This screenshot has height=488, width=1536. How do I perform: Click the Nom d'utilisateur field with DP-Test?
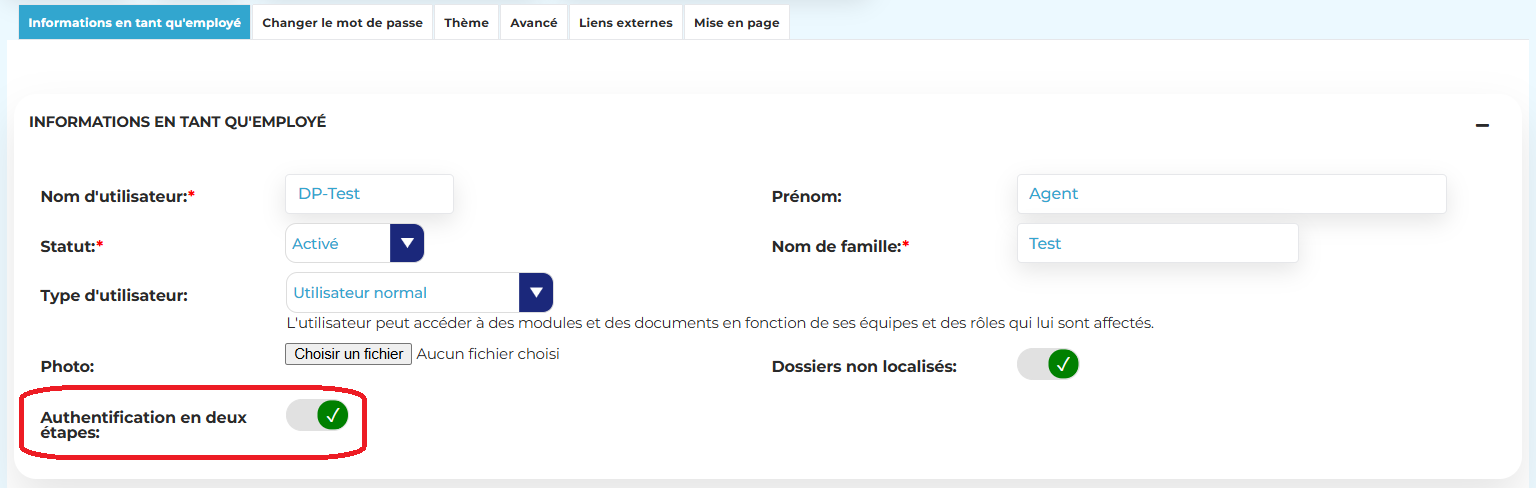369,194
